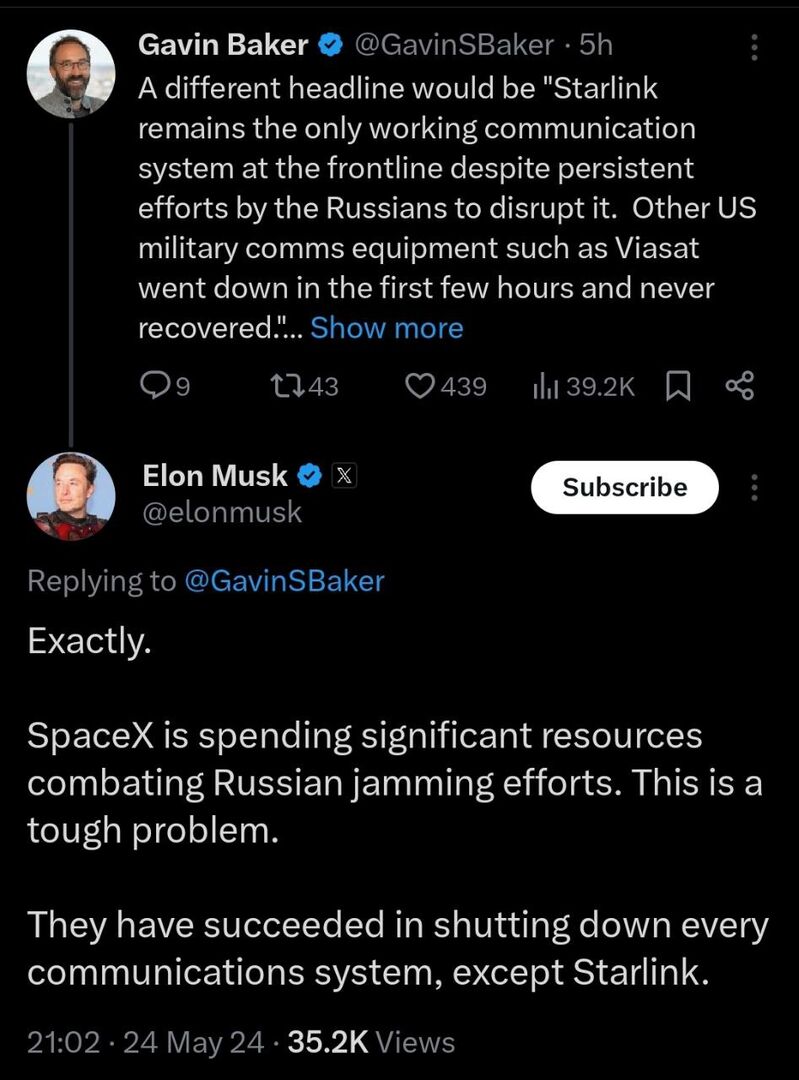Subscribe to Elon Musk
799x1080 pixels.
625,487
